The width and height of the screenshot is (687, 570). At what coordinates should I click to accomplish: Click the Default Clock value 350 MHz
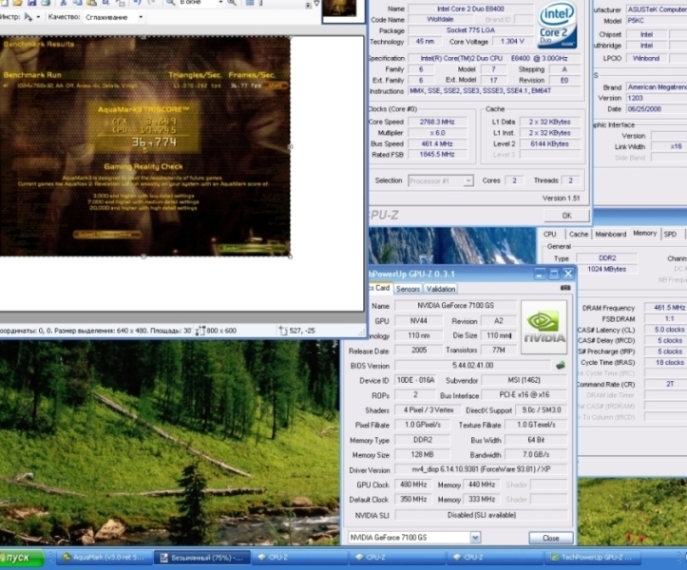[x=413, y=499]
